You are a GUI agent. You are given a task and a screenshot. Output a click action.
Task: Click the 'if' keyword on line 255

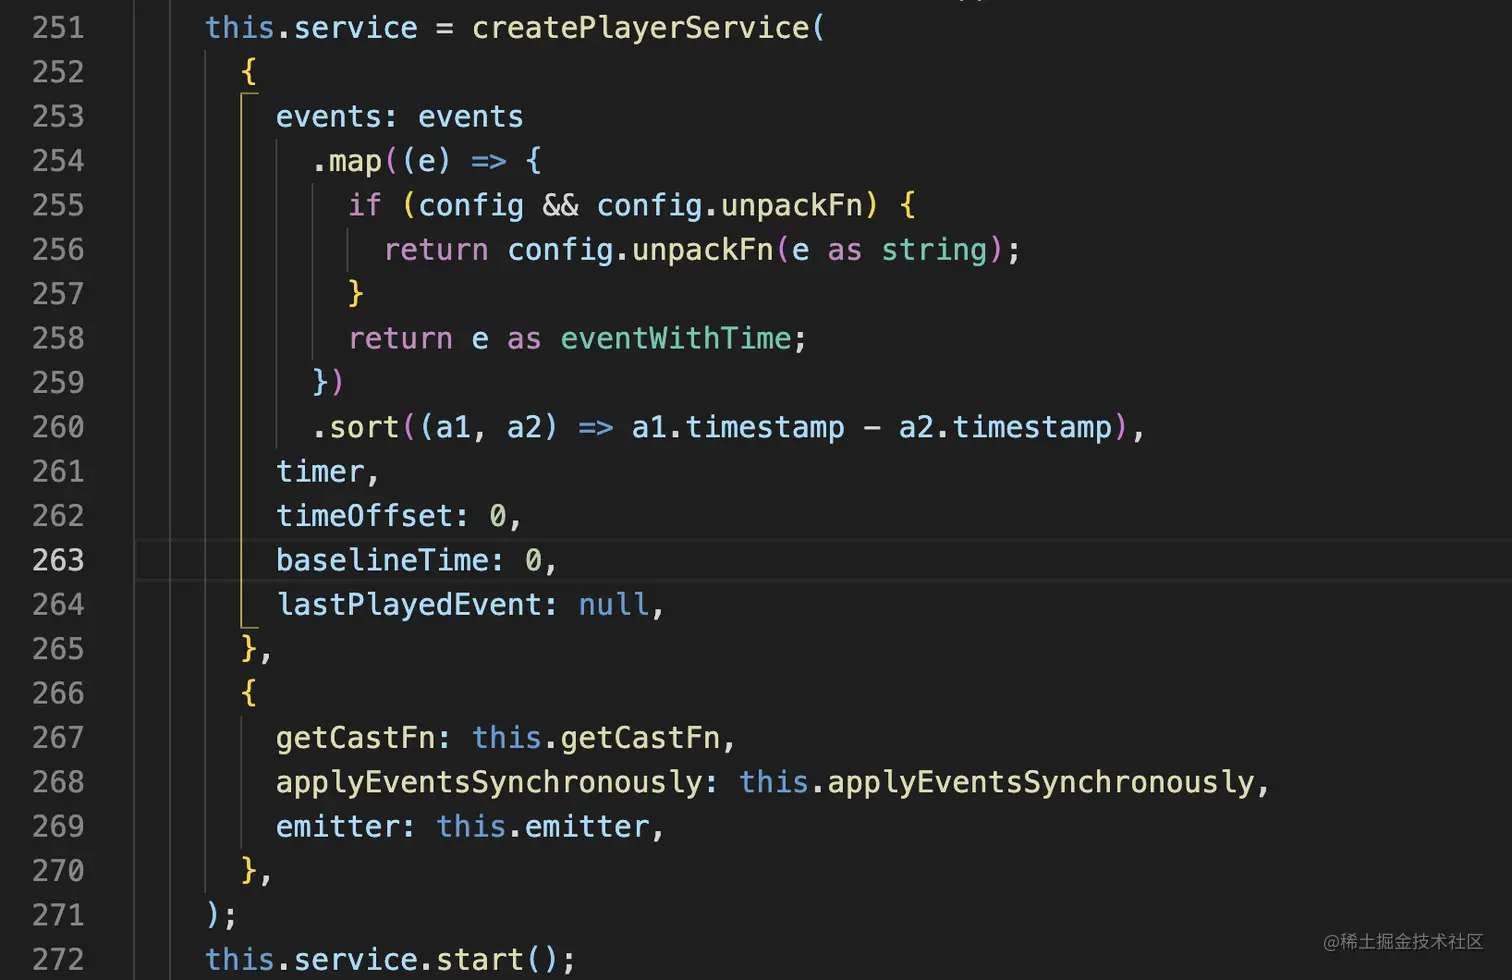365,205
